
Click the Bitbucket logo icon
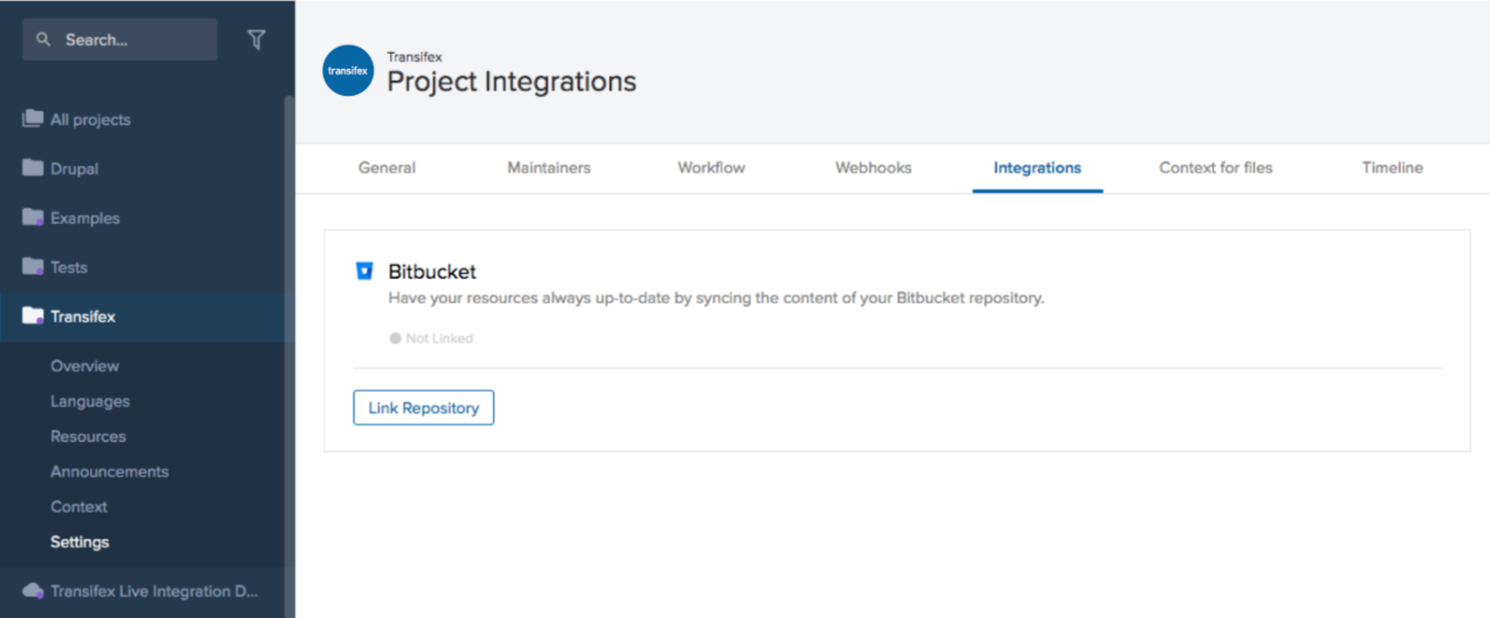365,271
